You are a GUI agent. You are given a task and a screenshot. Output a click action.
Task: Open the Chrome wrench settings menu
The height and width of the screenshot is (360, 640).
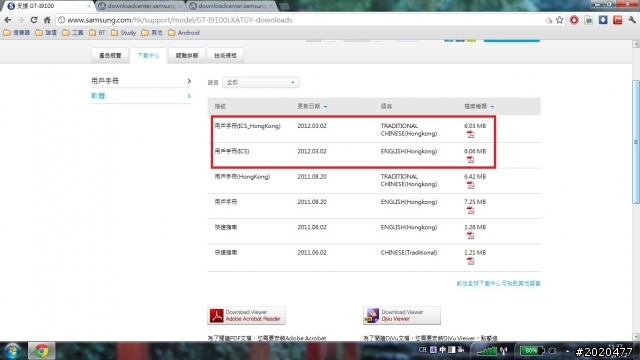[632, 20]
